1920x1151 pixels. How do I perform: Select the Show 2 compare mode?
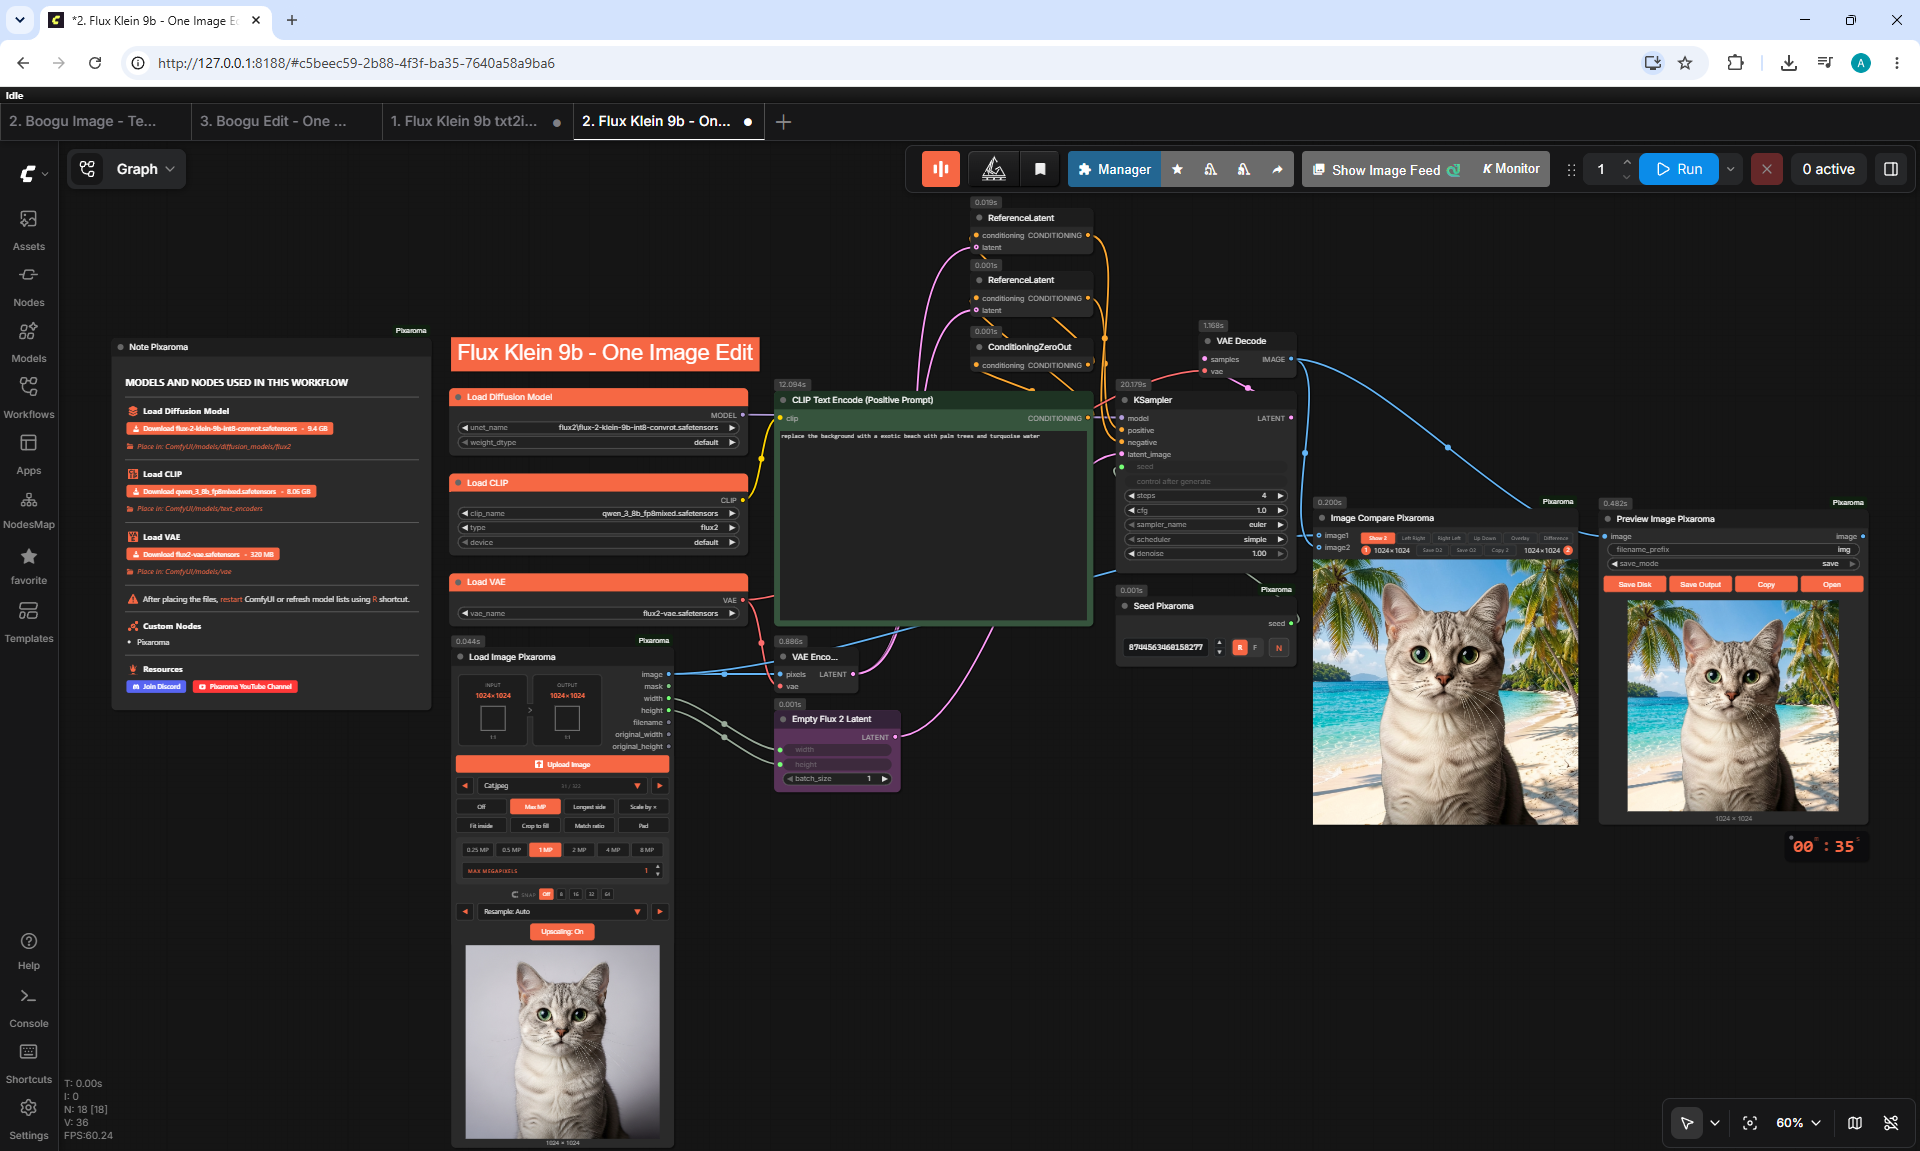point(1377,538)
